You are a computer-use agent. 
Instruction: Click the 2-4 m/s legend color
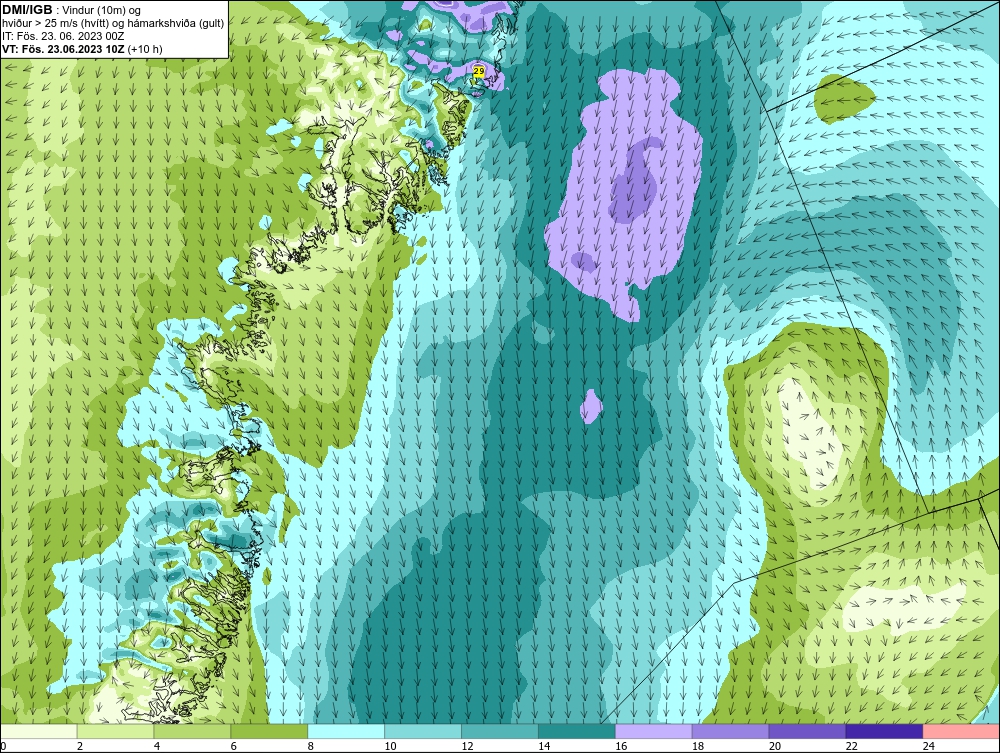tap(115, 731)
